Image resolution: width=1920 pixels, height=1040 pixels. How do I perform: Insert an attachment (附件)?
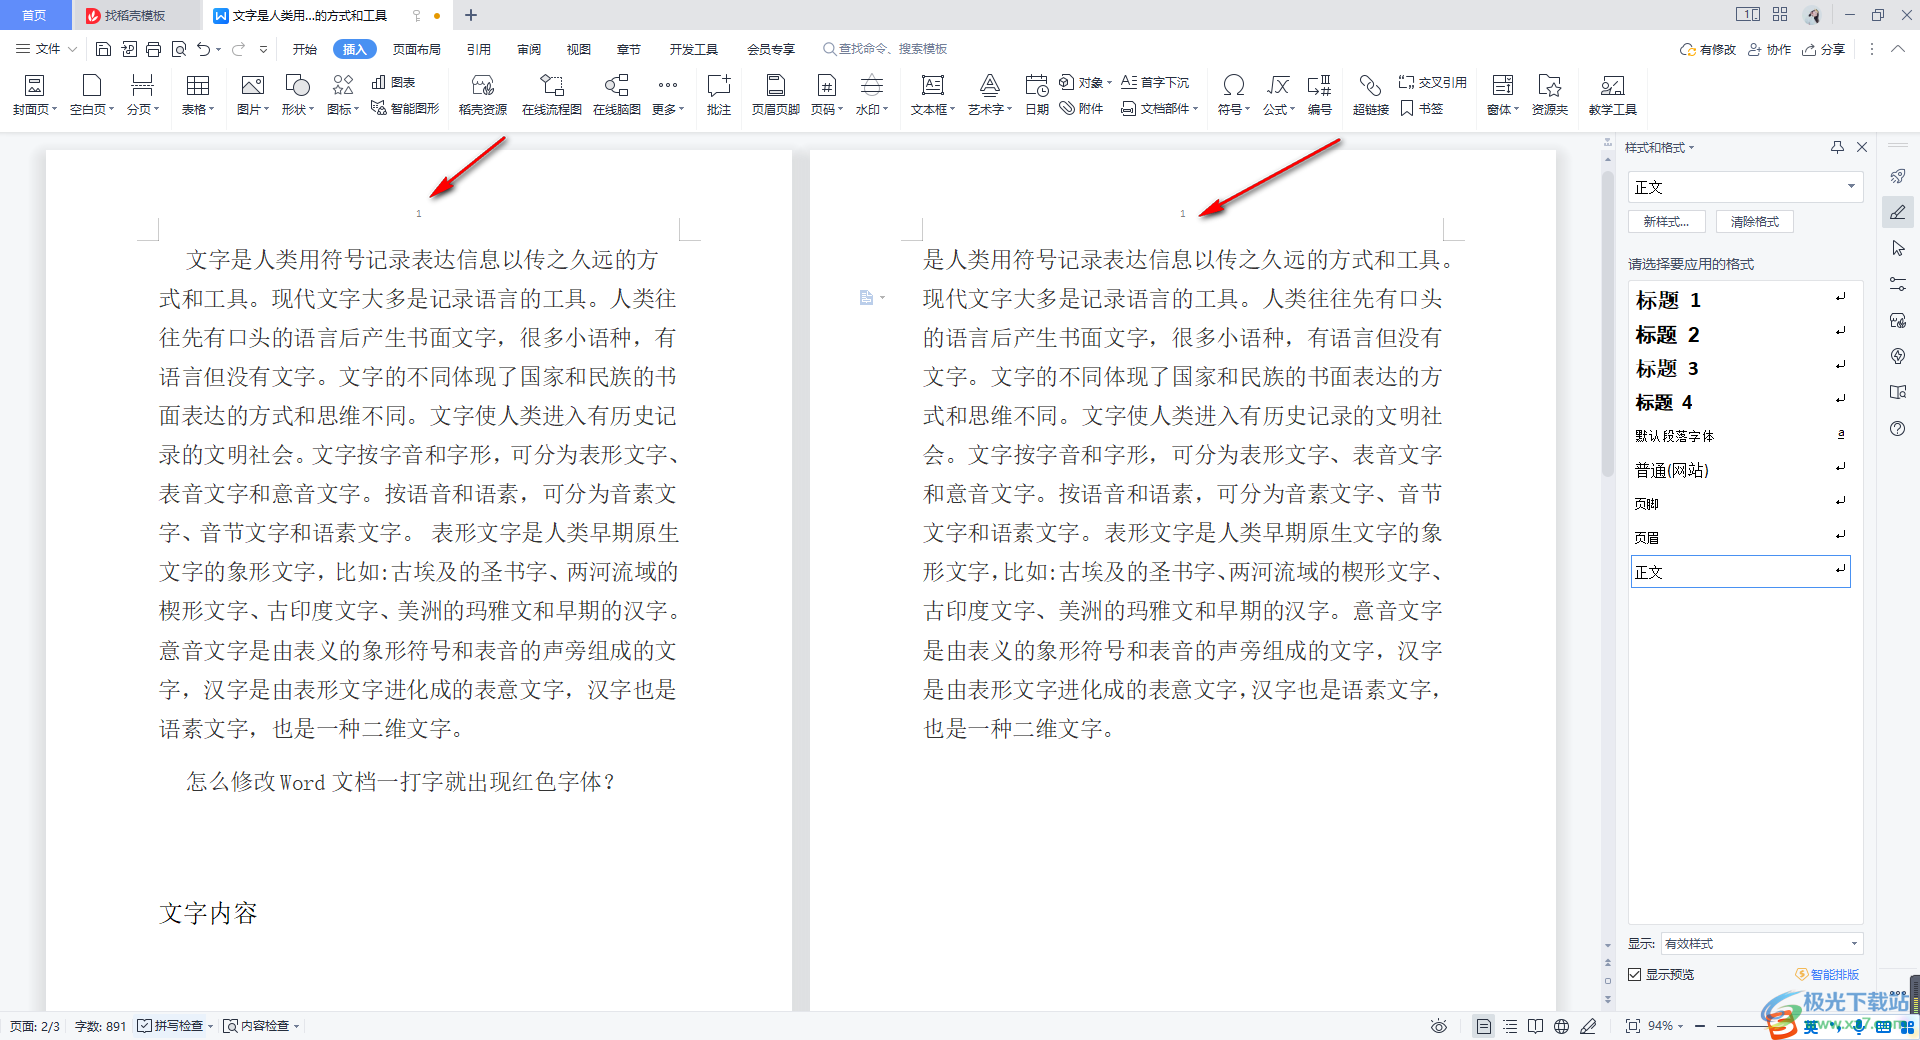[x=1081, y=108]
